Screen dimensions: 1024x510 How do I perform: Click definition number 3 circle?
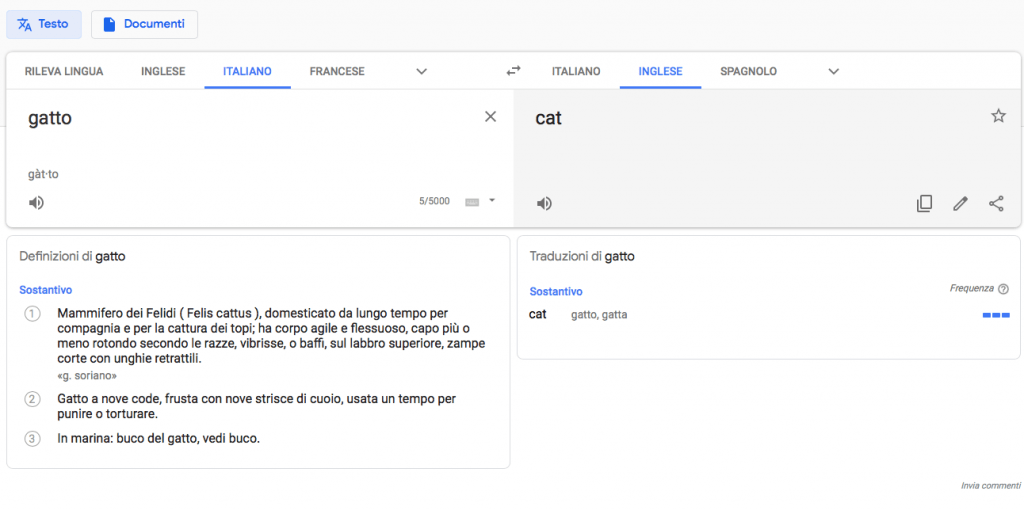[32, 439]
